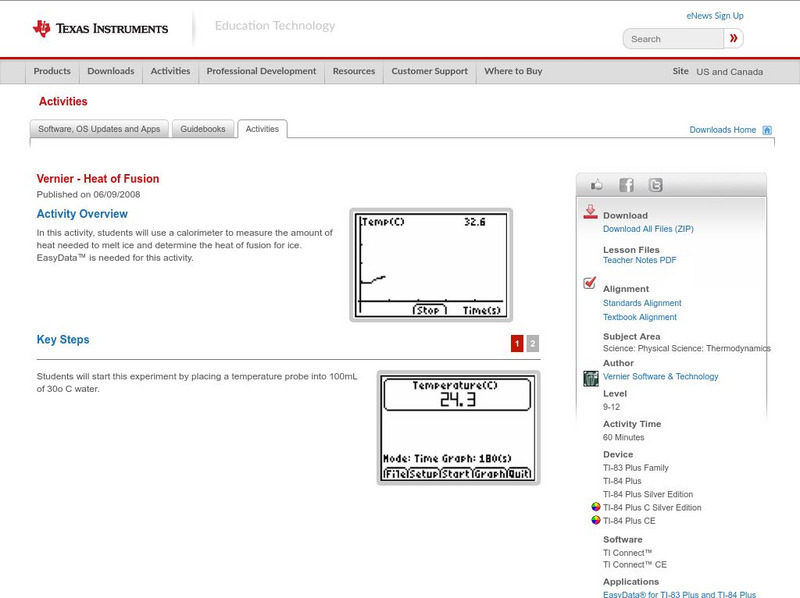Click the red search submit arrow
The height and width of the screenshot is (598, 800).
tap(734, 38)
